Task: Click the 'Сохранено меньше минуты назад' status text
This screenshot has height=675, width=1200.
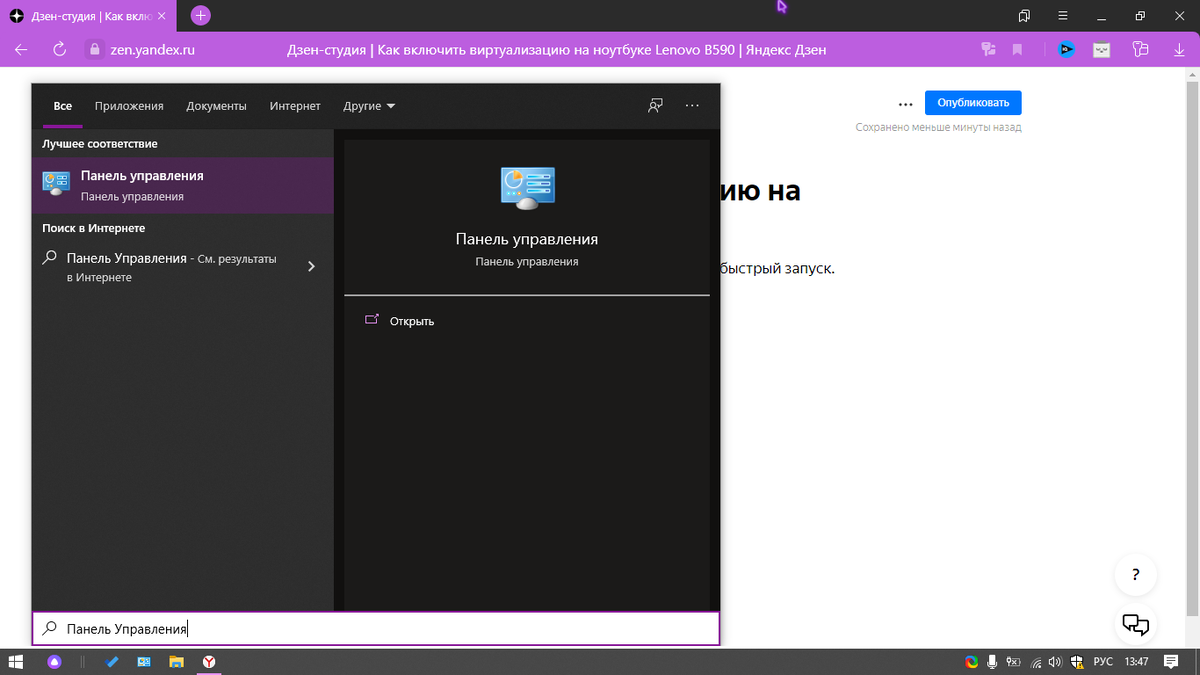Action: click(x=938, y=127)
